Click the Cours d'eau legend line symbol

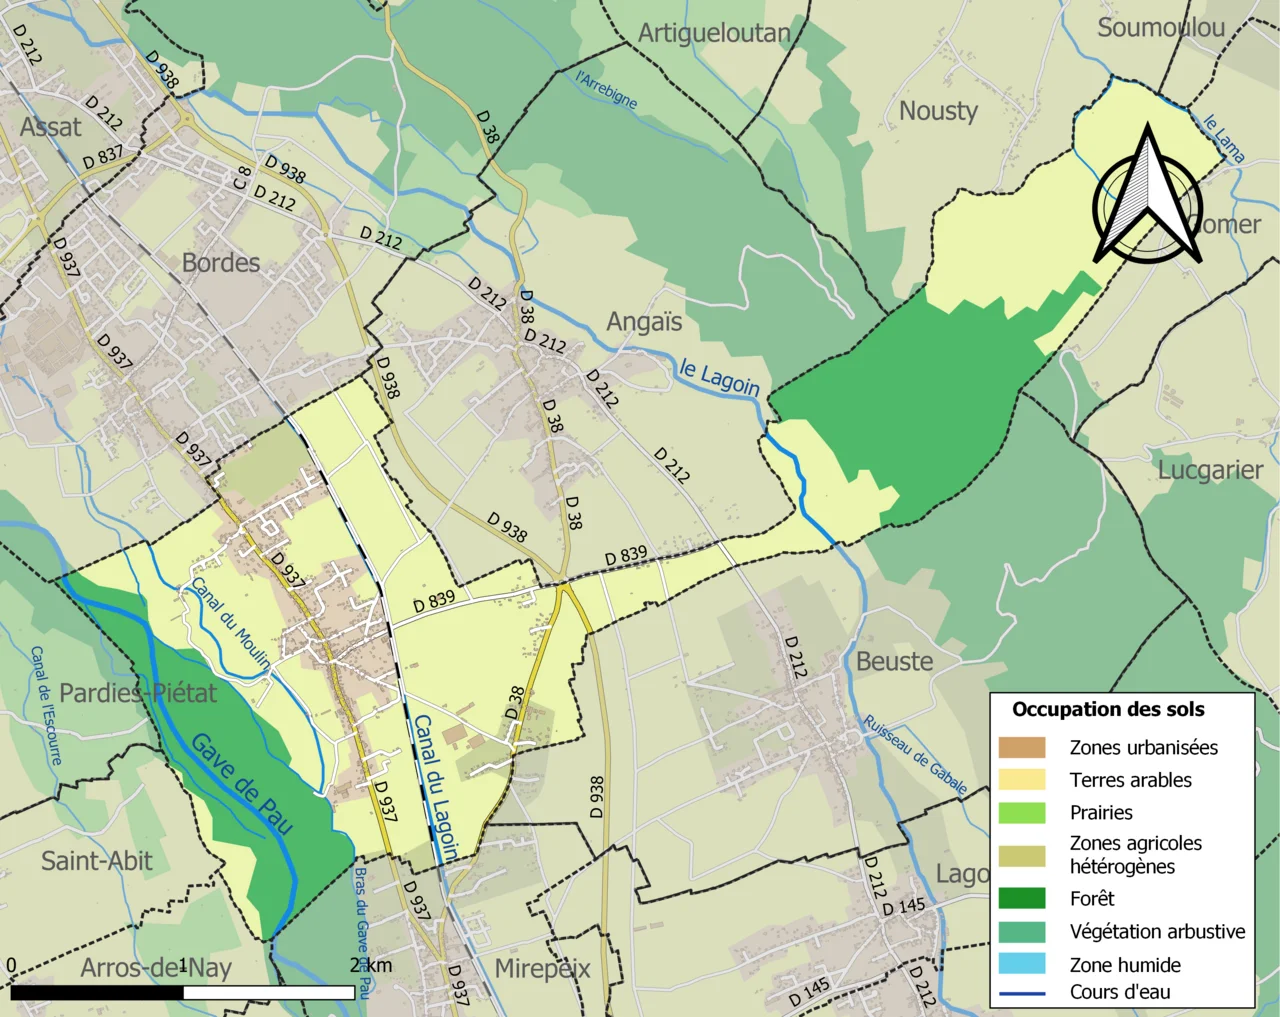tap(1021, 992)
